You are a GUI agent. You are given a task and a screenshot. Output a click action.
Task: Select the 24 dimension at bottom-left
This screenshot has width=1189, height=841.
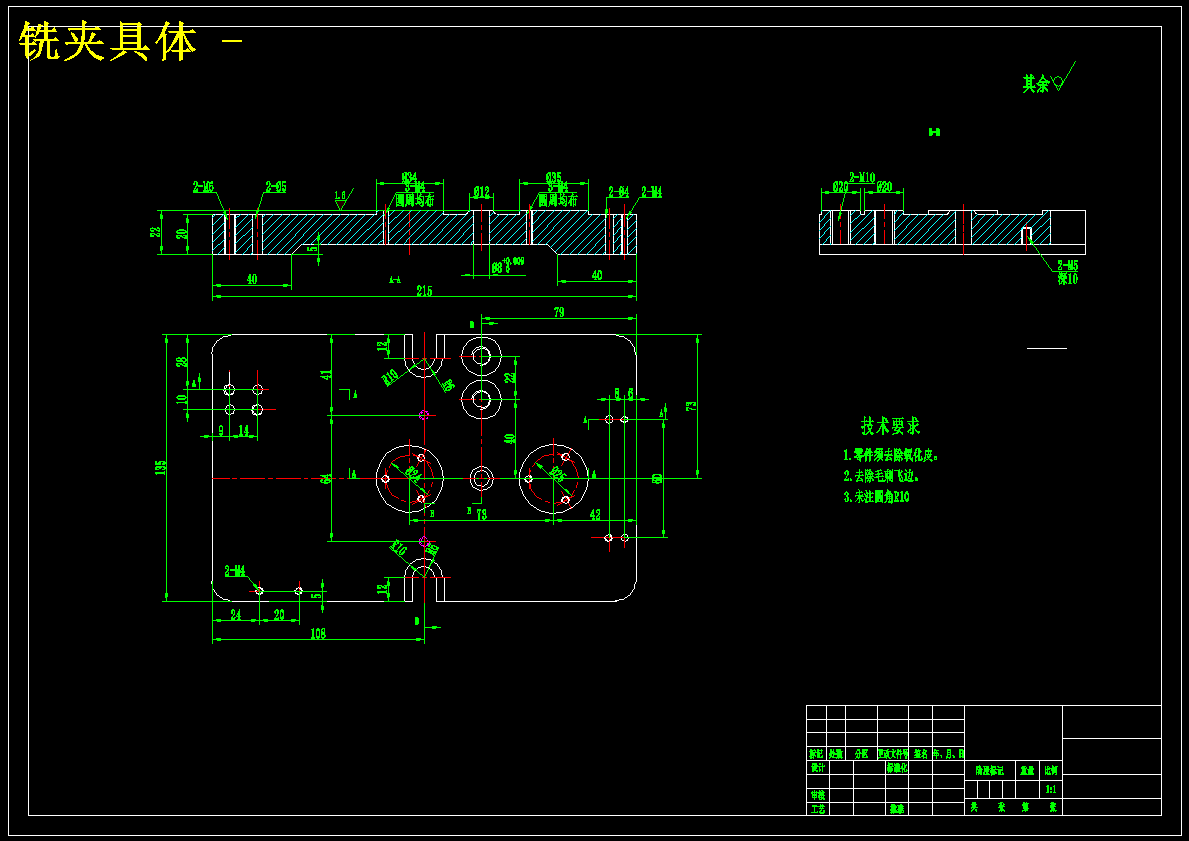click(236, 615)
